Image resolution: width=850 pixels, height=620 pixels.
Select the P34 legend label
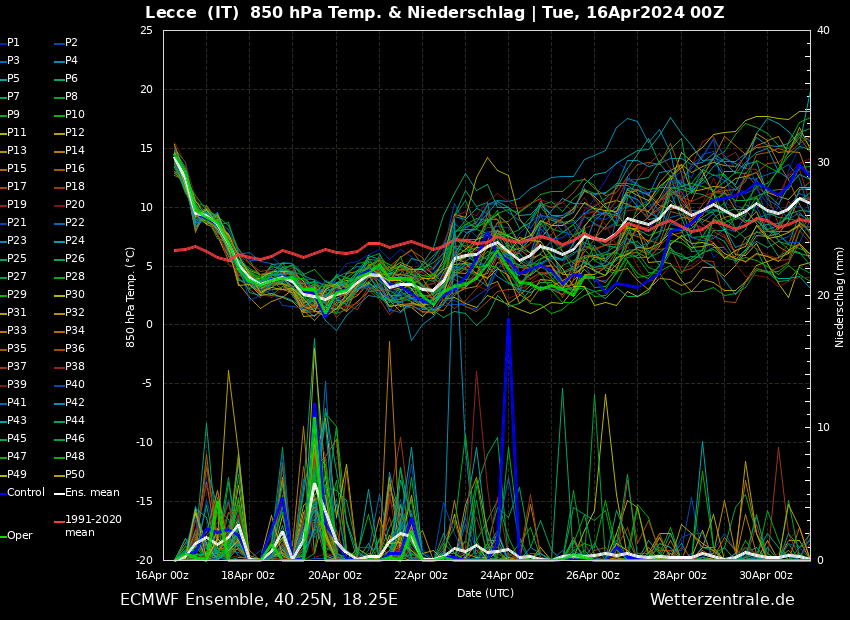pyautogui.click(x=69, y=330)
